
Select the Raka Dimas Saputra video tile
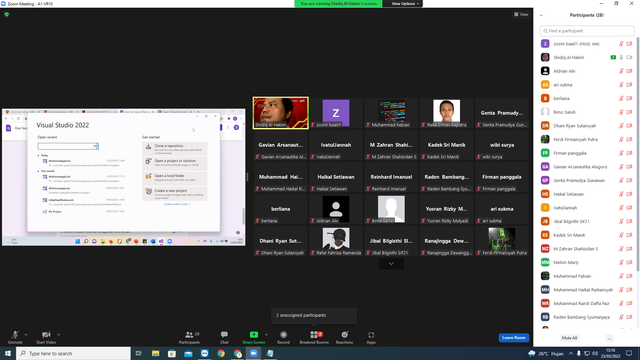(x=447, y=113)
